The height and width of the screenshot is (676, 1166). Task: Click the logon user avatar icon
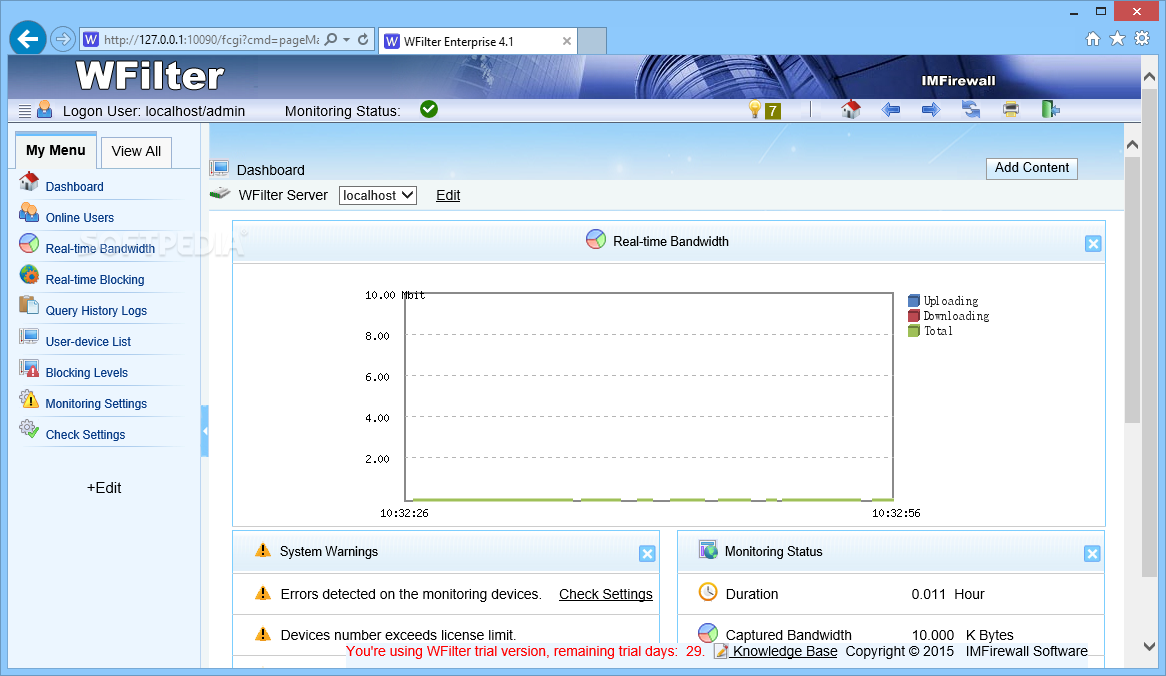tap(45, 109)
